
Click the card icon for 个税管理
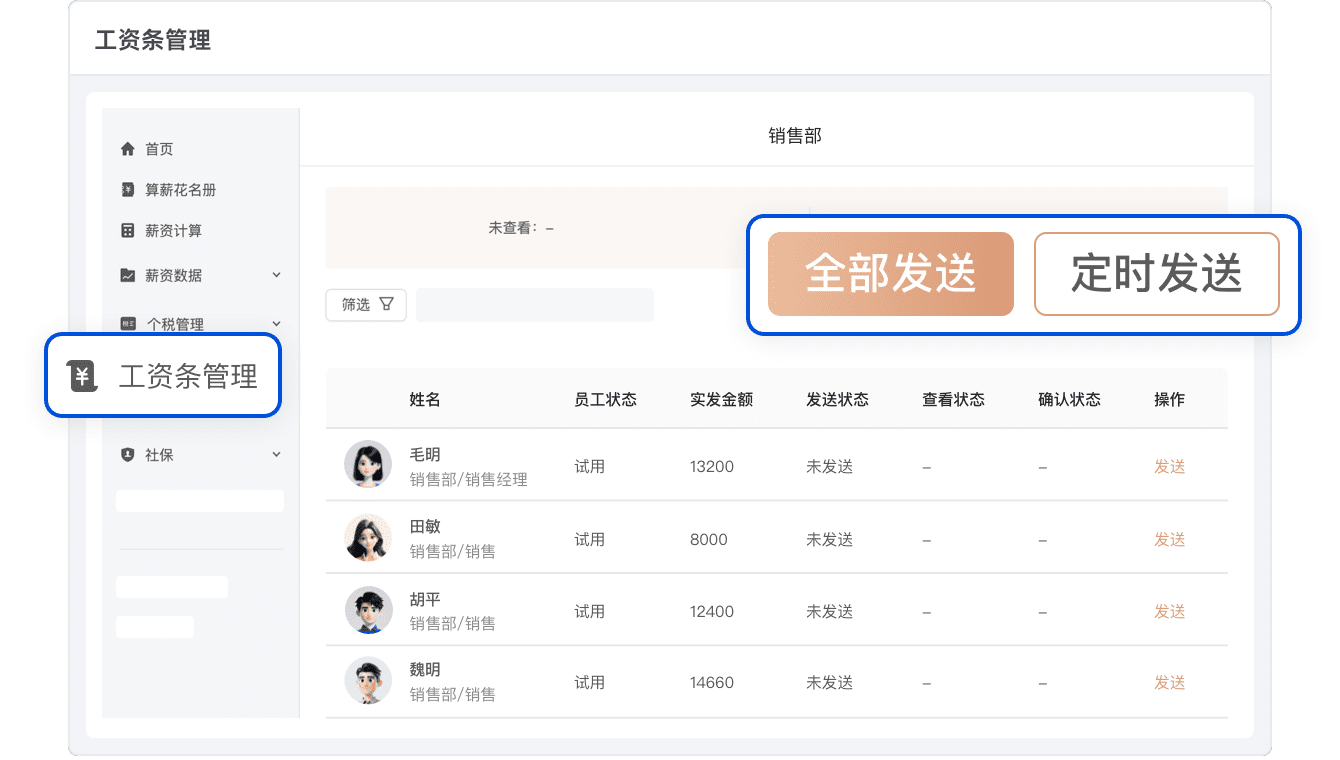[127, 324]
